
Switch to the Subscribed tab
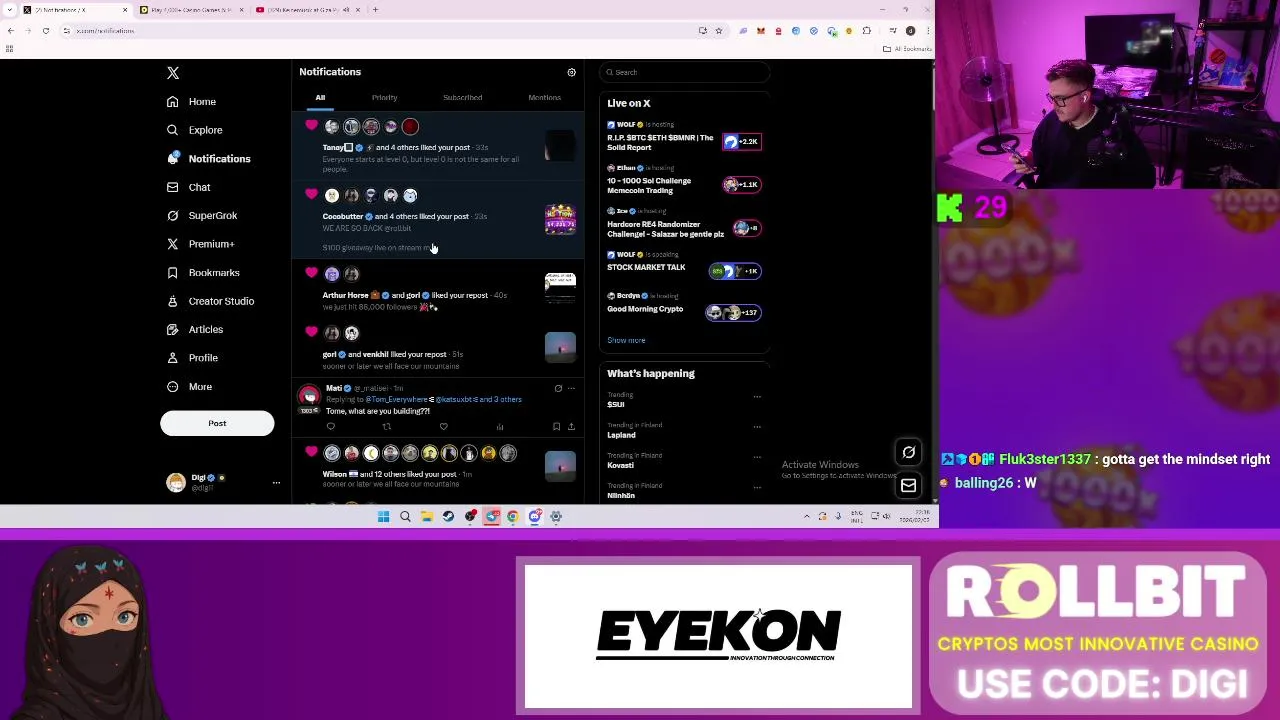[x=462, y=98]
